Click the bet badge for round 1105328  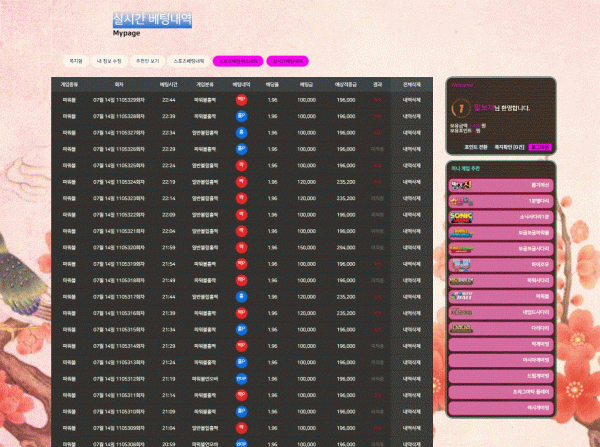point(241,116)
